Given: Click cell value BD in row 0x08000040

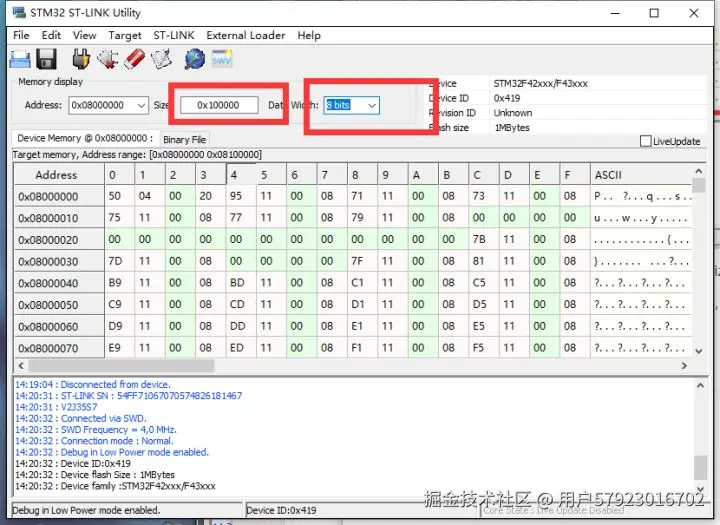Looking at the screenshot, I should pyautogui.click(x=241, y=282).
